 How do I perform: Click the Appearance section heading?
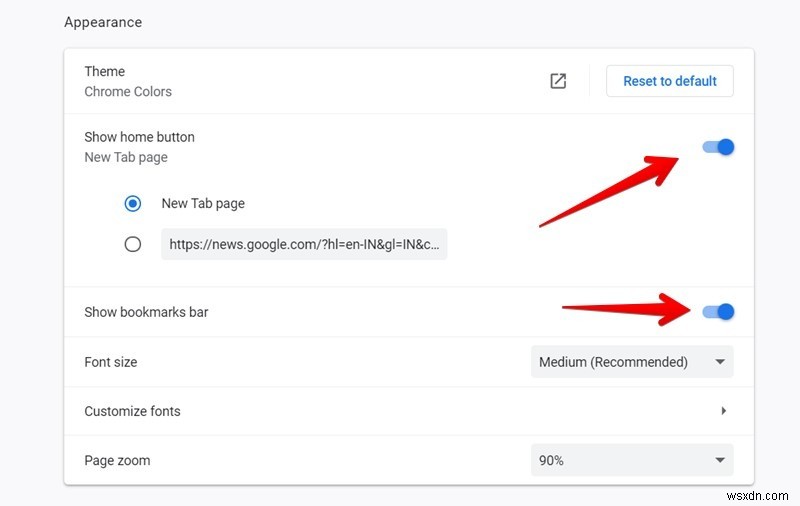tap(103, 22)
